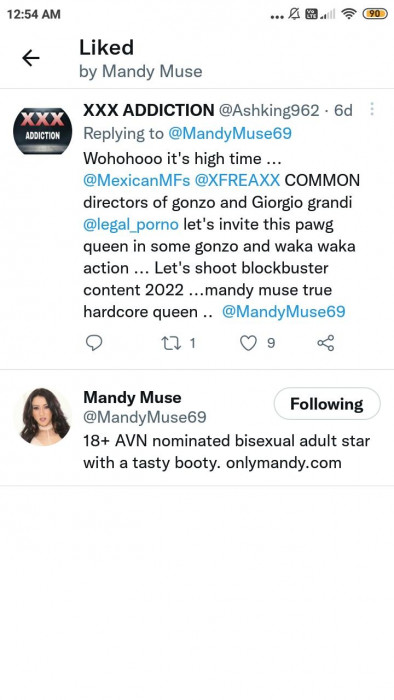
Task: Like the tweet with the heart icon
Action: point(248,343)
